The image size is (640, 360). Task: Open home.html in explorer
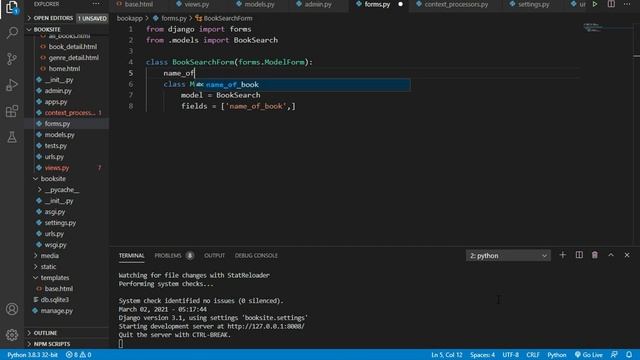tap(64, 69)
